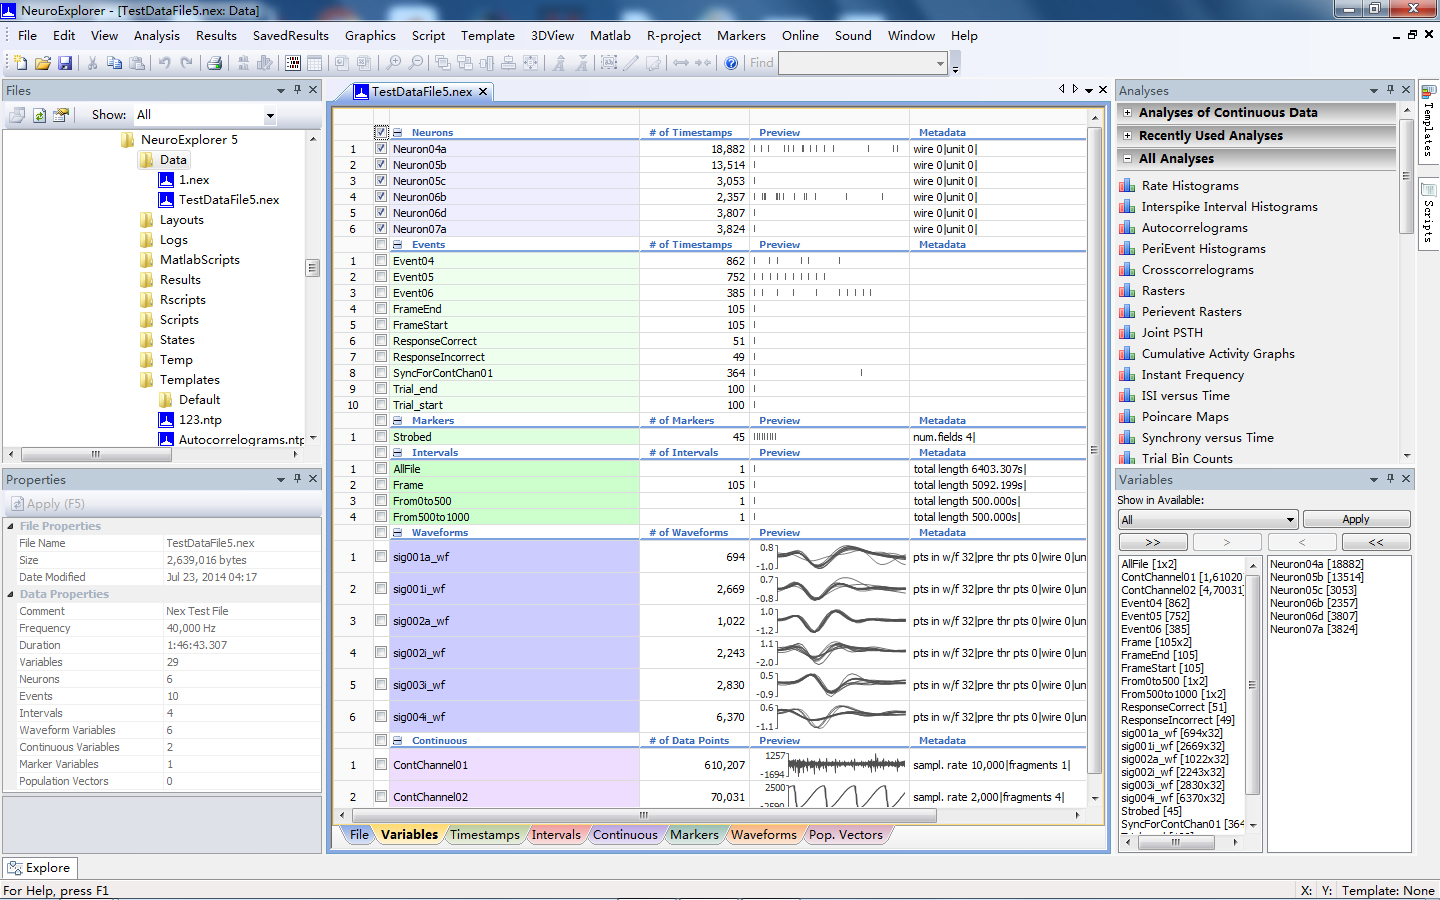Check the sig001a_wf waveform checkbox
This screenshot has width=1440, height=900.
point(381,557)
